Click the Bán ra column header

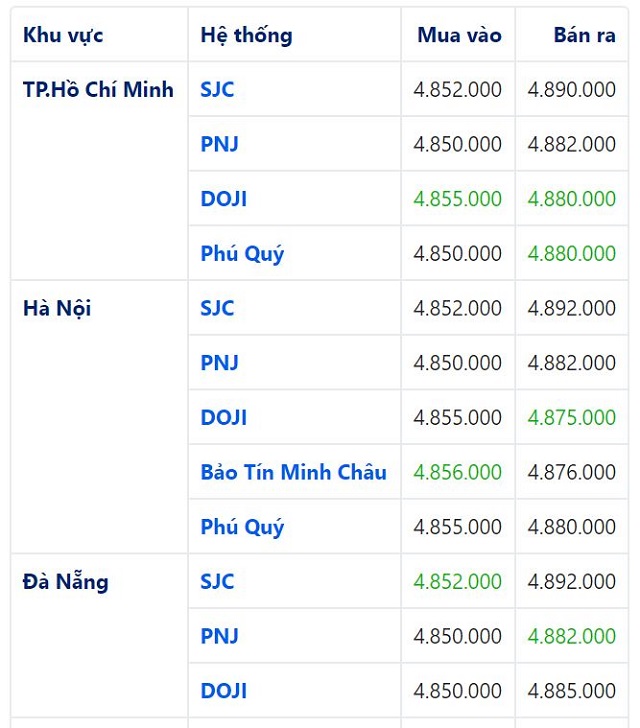tap(584, 35)
